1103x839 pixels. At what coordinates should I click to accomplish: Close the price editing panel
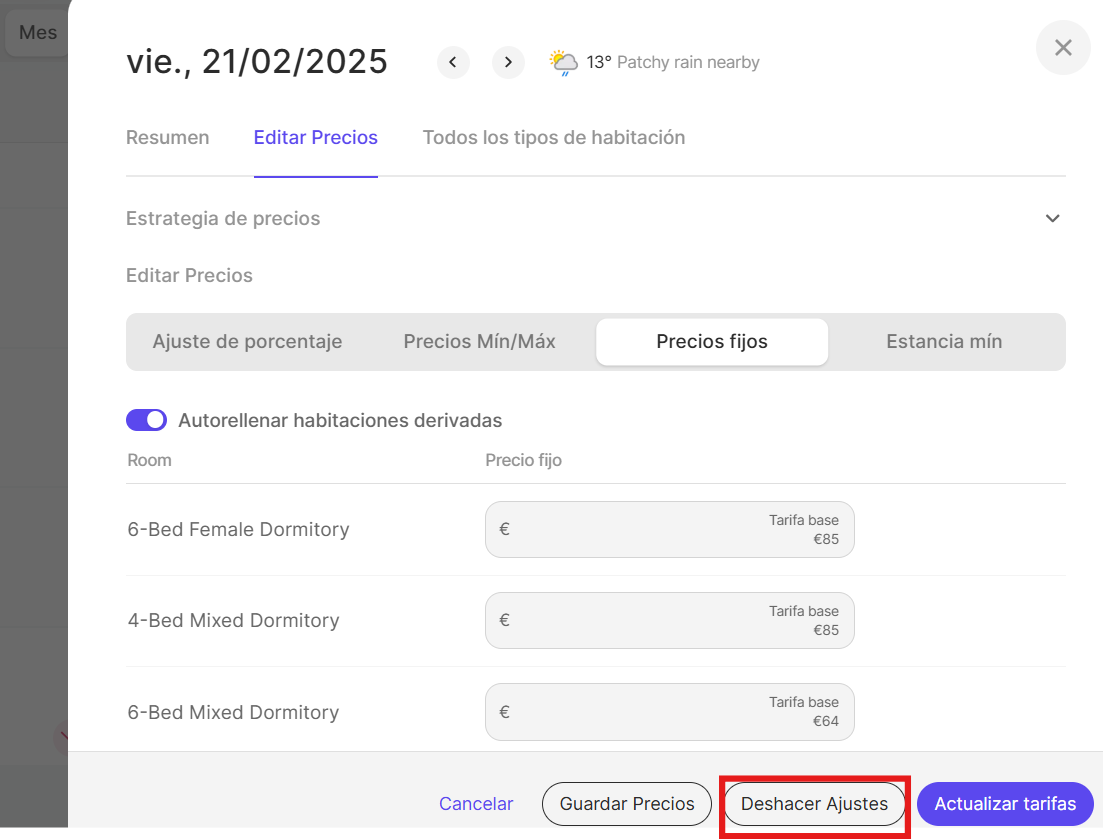pos(1062,48)
